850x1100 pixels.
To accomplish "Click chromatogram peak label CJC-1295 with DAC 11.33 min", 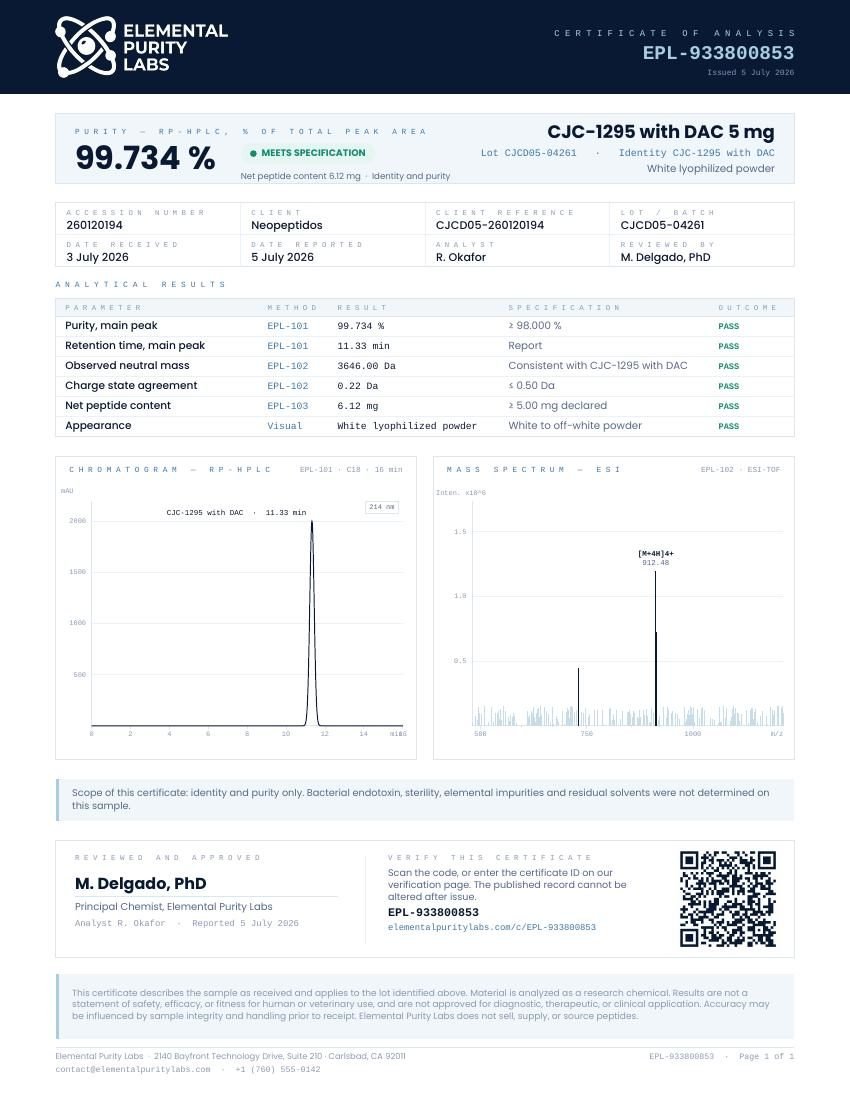I will pyautogui.click(x=236, y=513).
